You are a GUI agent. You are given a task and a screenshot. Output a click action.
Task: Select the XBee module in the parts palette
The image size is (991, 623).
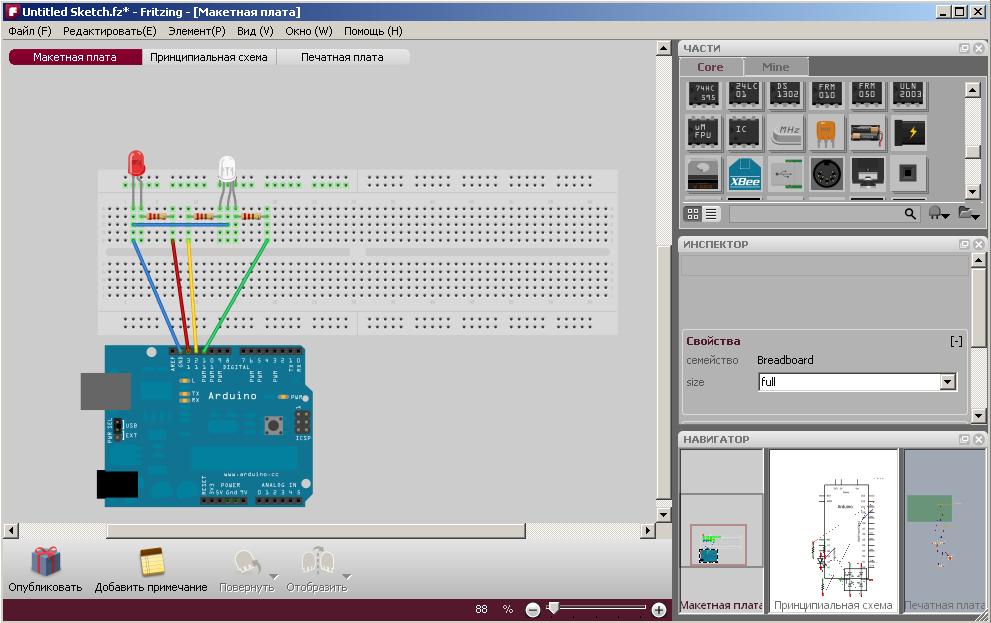tap(743, 176)
